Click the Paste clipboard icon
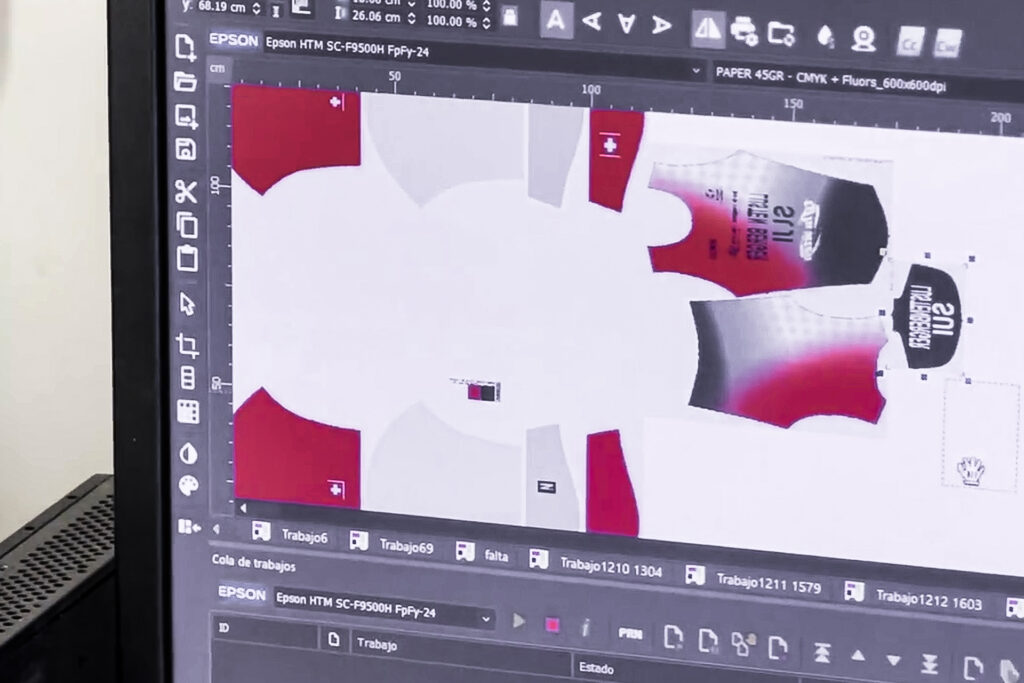1024x683 pixels. [187, 258]
